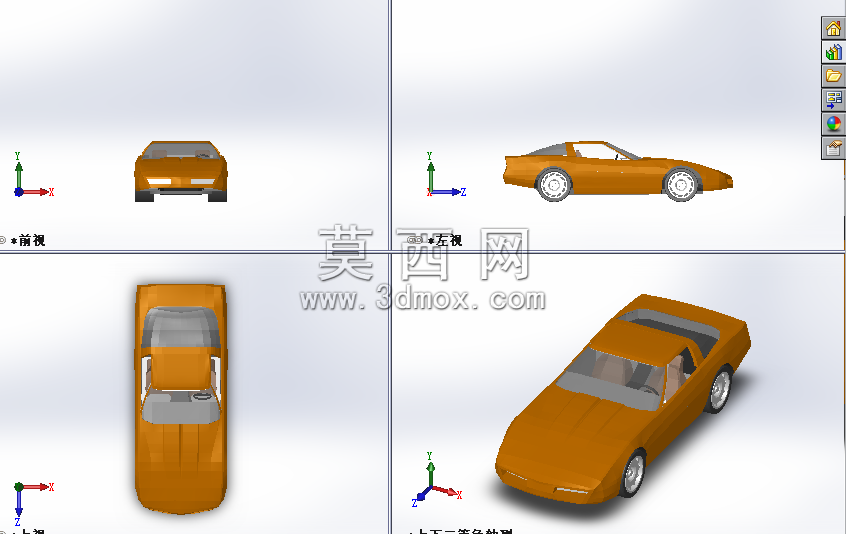Image resolution: width=846 pixels, height=534 pixels.
Task: Select the windshield in the isometric view
Action: click(612, 380)
